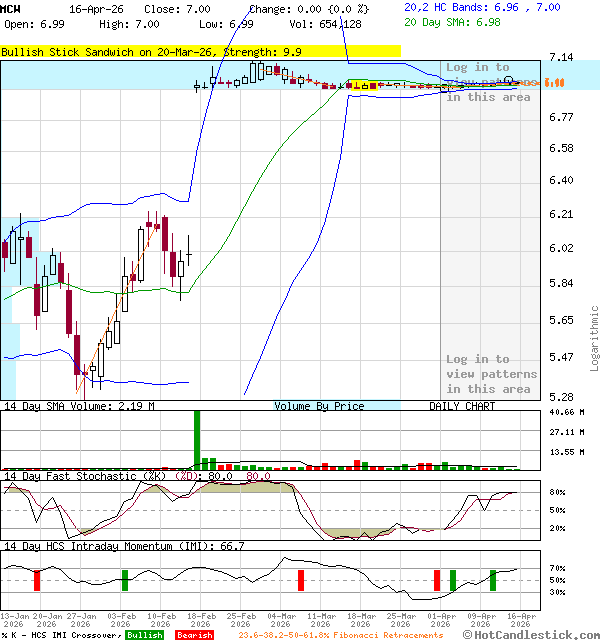Click the copyright icon beside HotCandlestick.com

pyautogui.click(x=468, y=634)
